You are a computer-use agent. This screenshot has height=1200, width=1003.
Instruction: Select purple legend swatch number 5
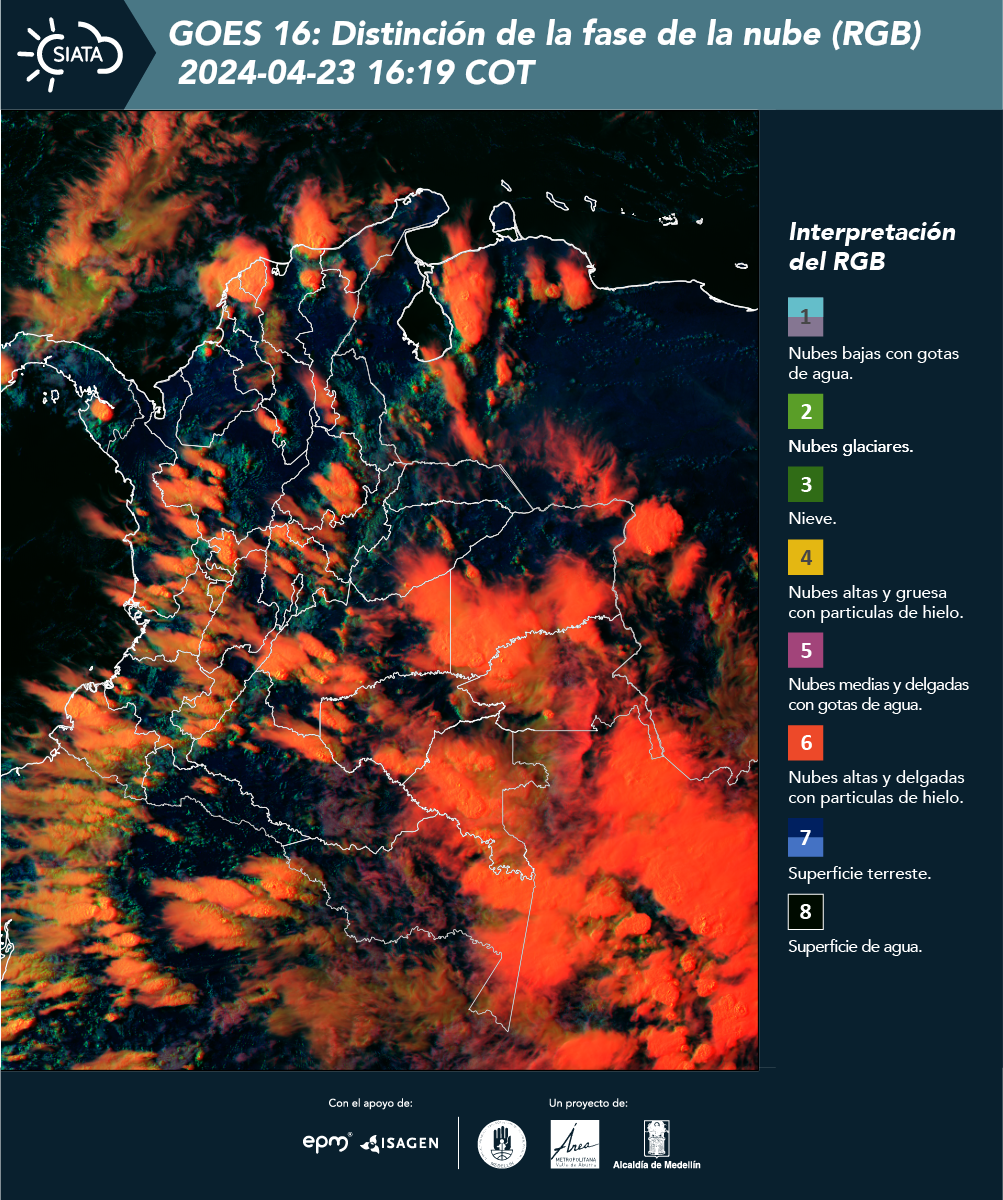[x=805, y=650]
